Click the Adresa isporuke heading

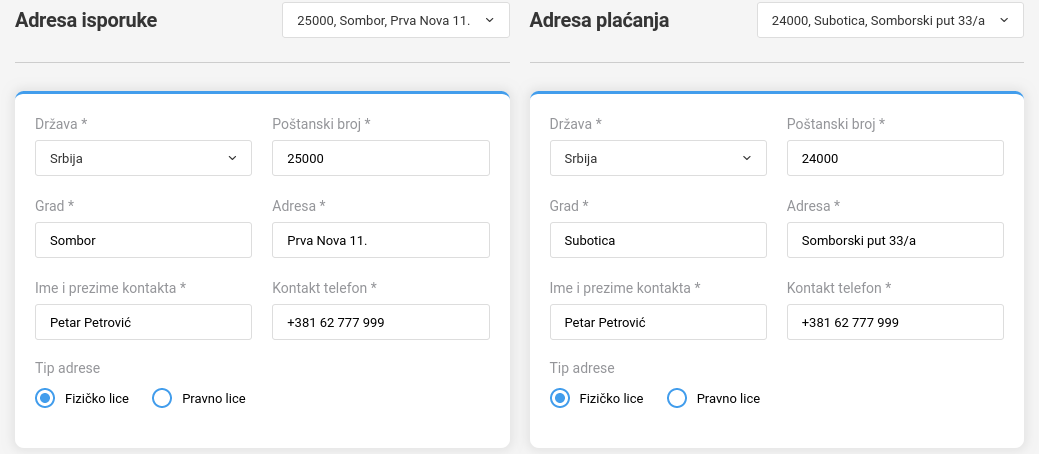coord(86,20)
